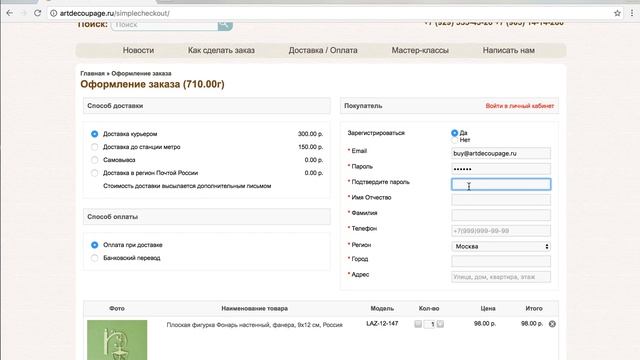This screenshot has height=360, width=640.
Task: Click the Фамилия input field
Action: click(x=501, y=215)
